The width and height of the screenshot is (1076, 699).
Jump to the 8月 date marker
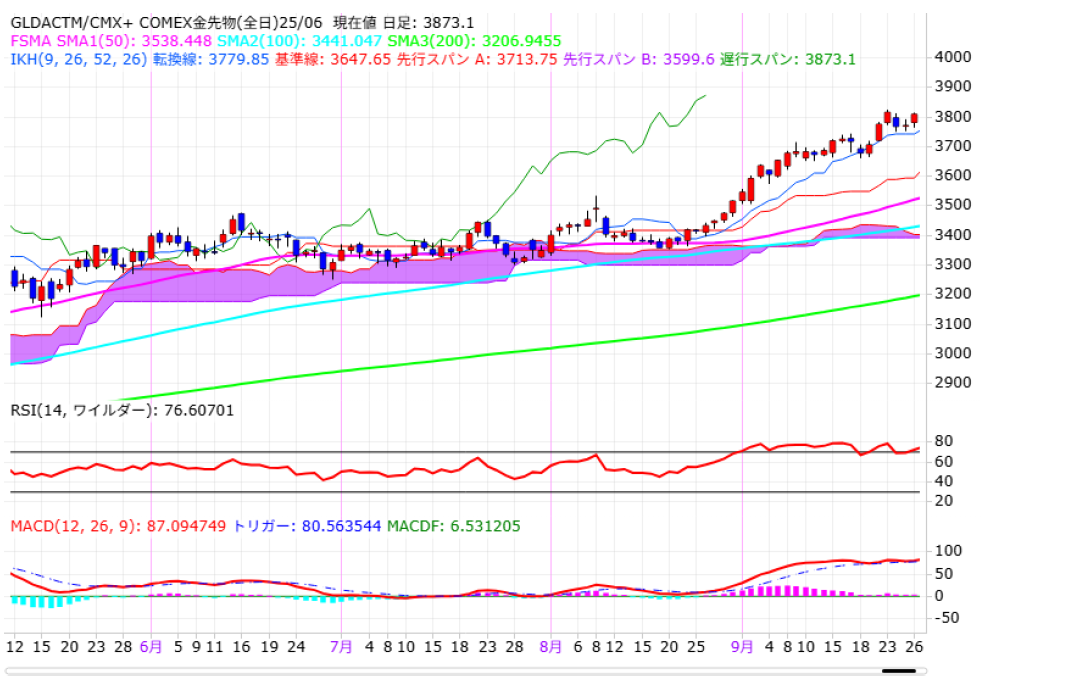(551, 646)
